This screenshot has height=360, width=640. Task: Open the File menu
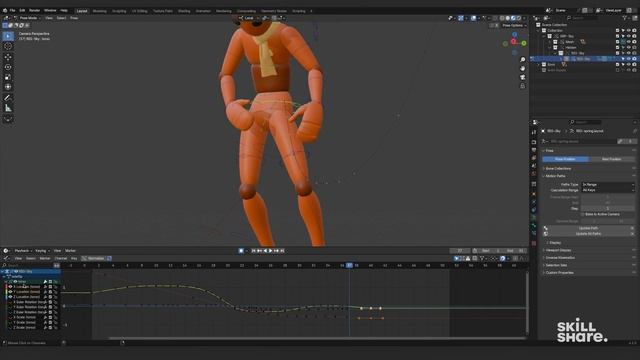12,10
